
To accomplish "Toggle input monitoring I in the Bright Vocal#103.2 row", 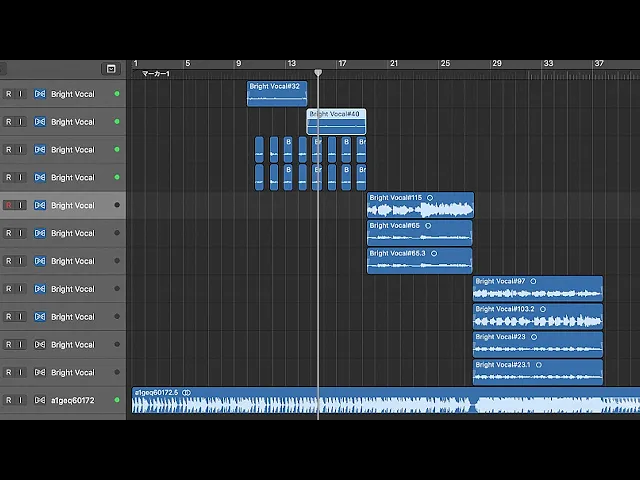I will tap(20, 316).
